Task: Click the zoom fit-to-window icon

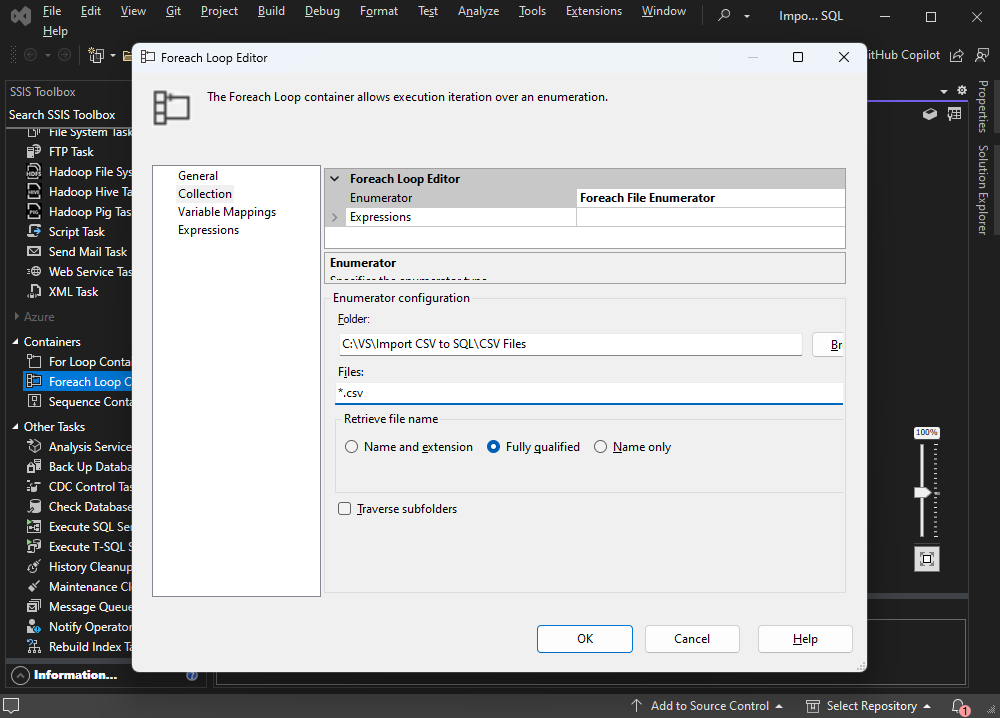Action: pyautogui.click(x=927, y=559)
